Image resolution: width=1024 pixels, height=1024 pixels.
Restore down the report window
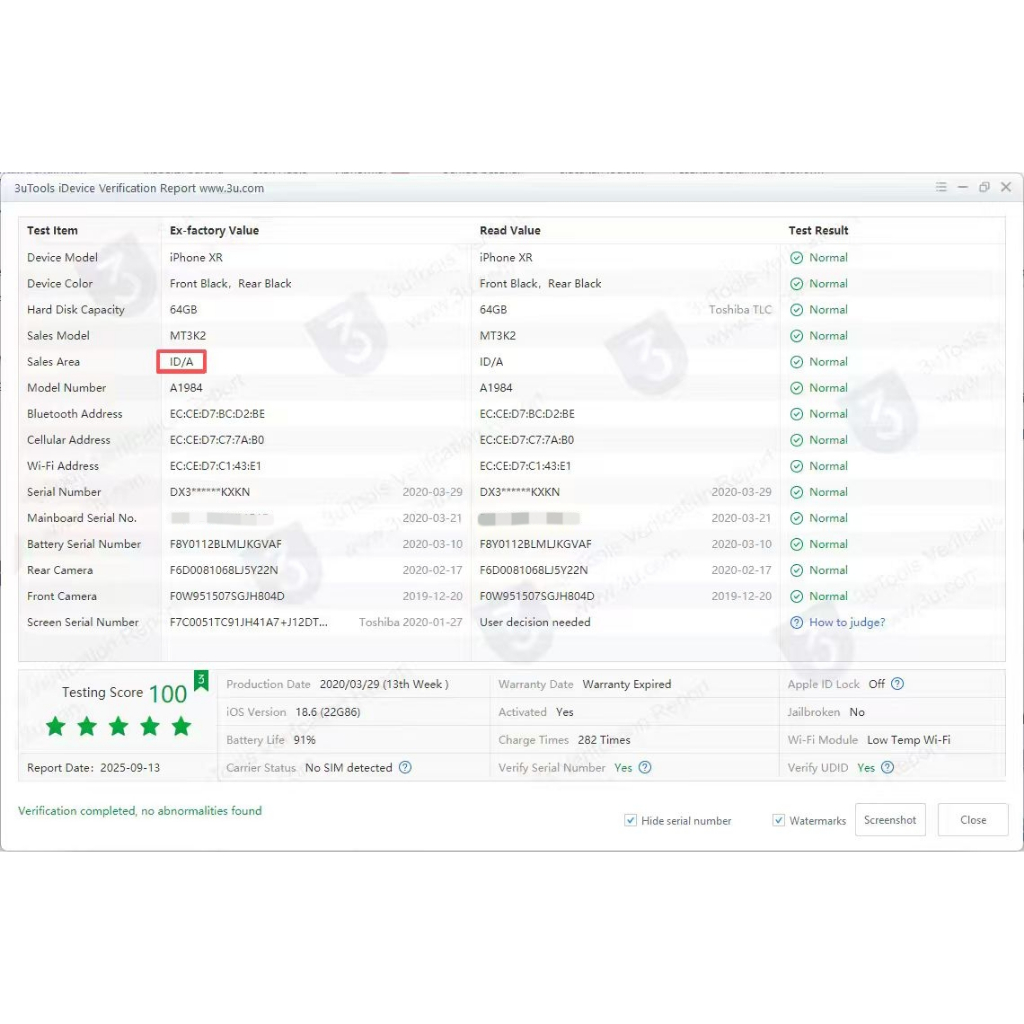[984, 187]
